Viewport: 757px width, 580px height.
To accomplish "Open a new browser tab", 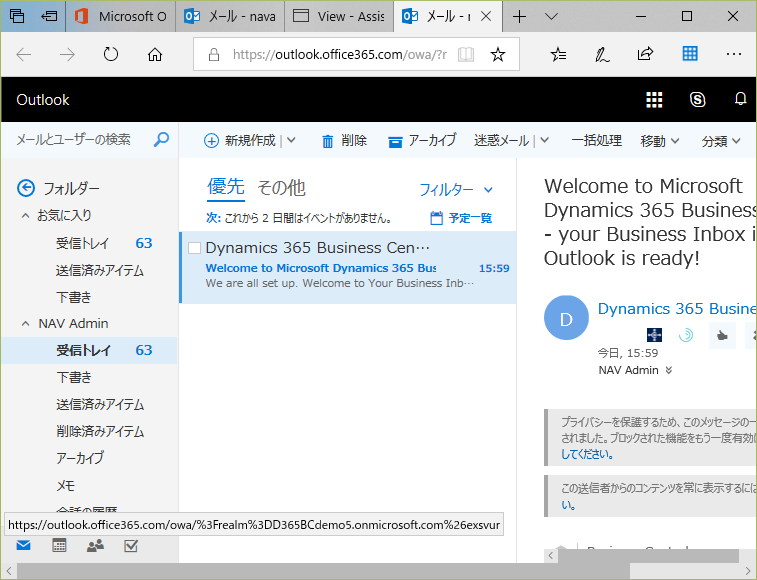I will (519, 16).
